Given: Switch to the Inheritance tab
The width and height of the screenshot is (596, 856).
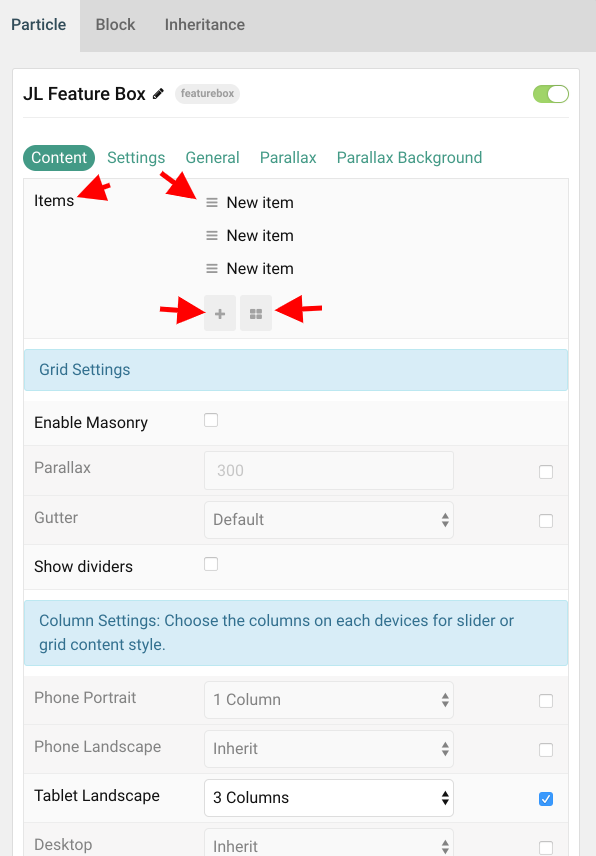Looking at the screenshot, I should (x=205, y=25).
